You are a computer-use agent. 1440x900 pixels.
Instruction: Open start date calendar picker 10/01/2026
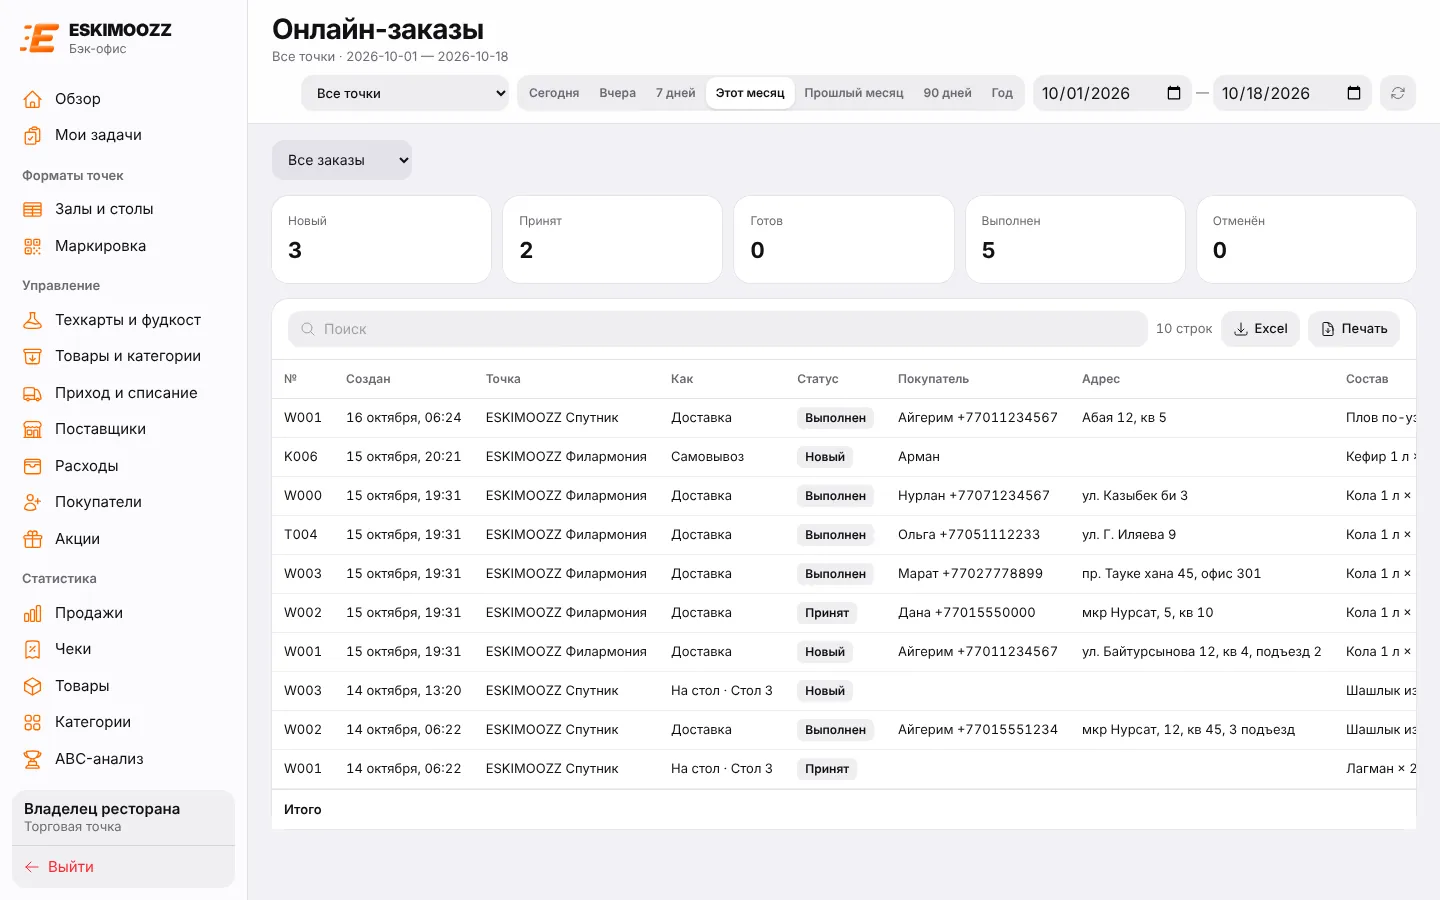[1174, 93]
